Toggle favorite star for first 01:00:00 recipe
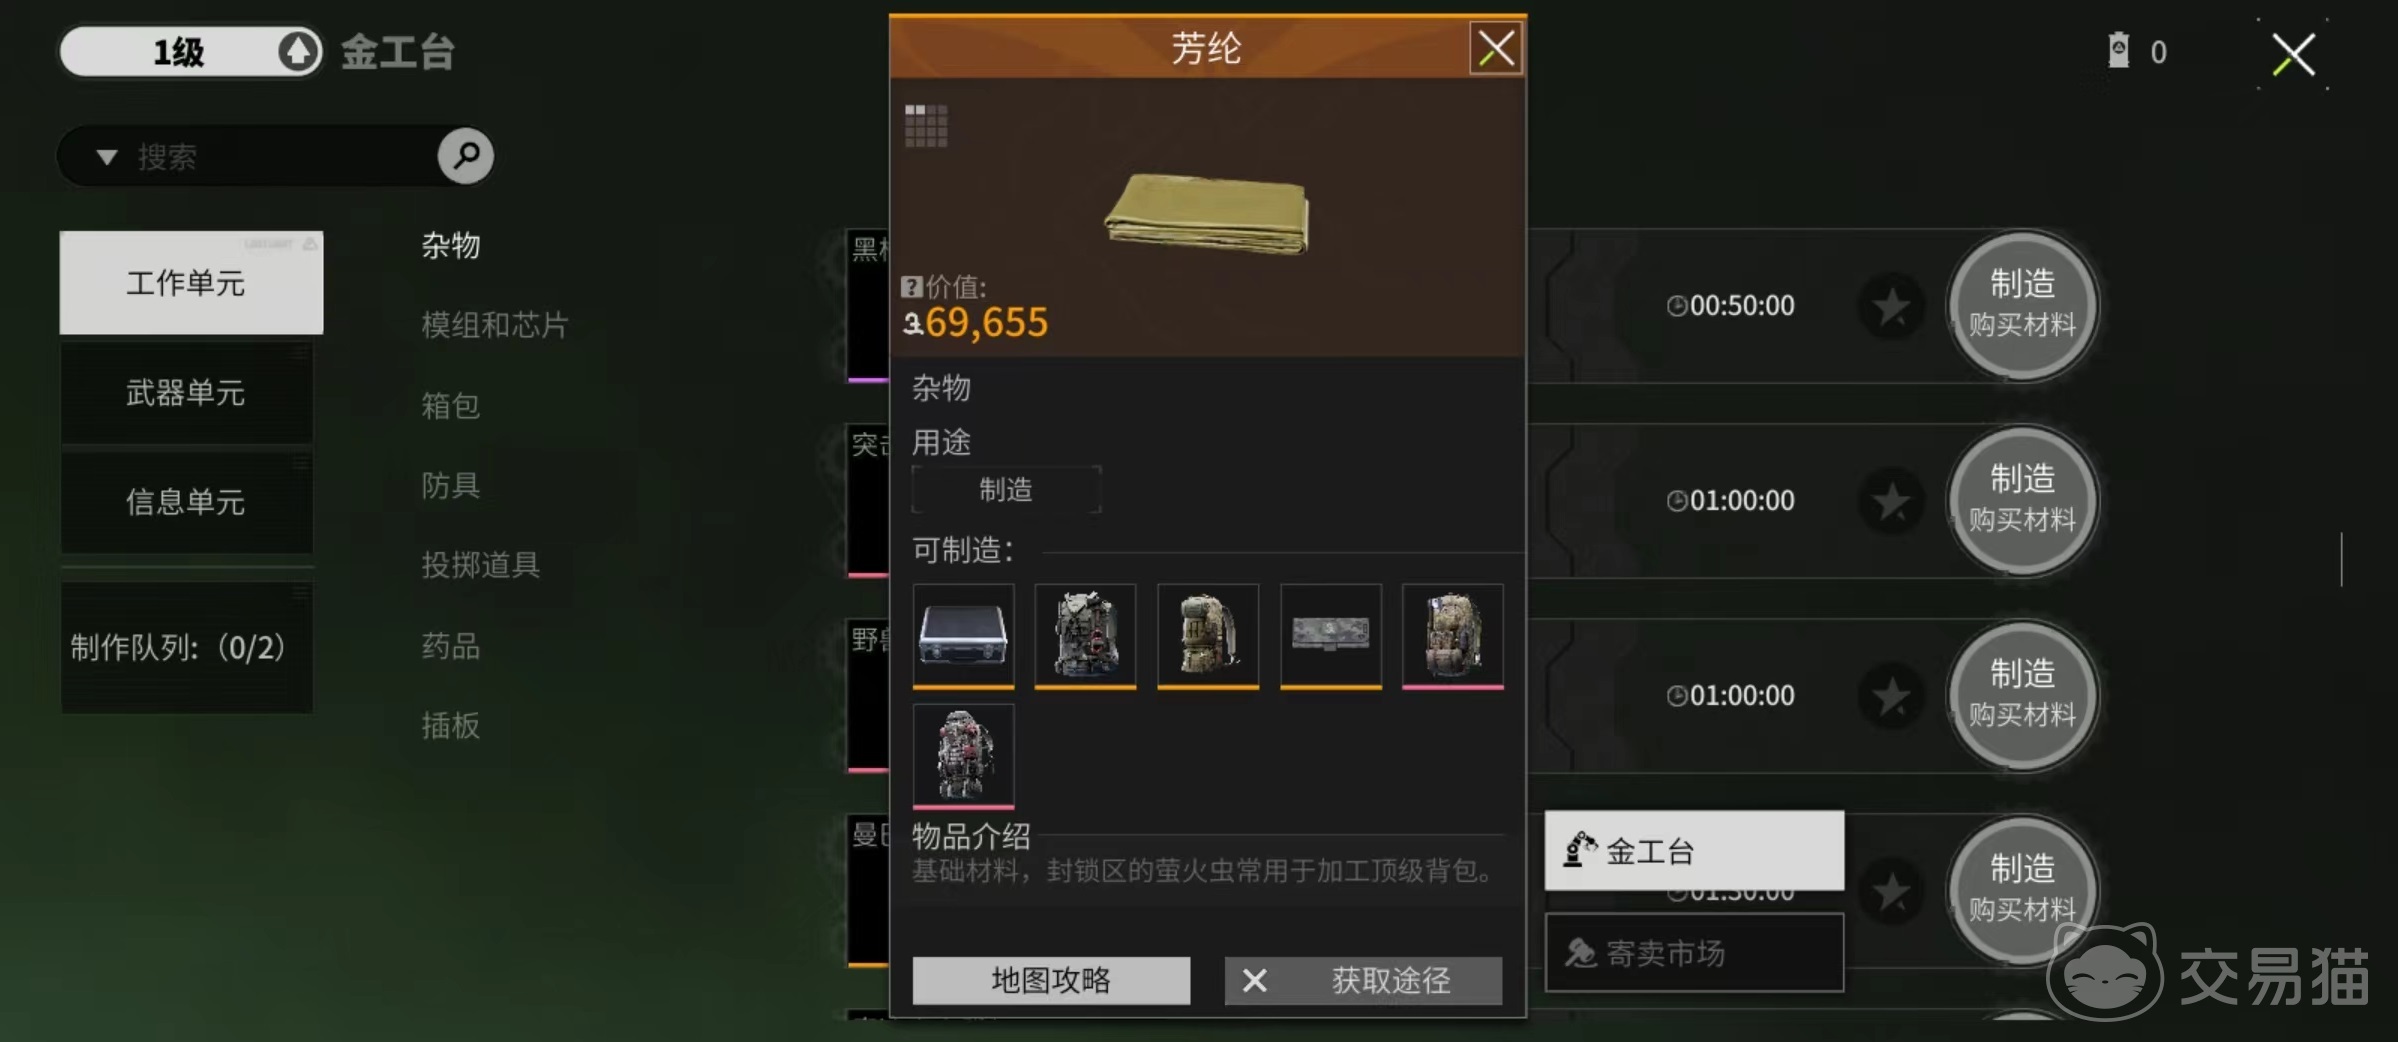 (x=1892, y=501)
